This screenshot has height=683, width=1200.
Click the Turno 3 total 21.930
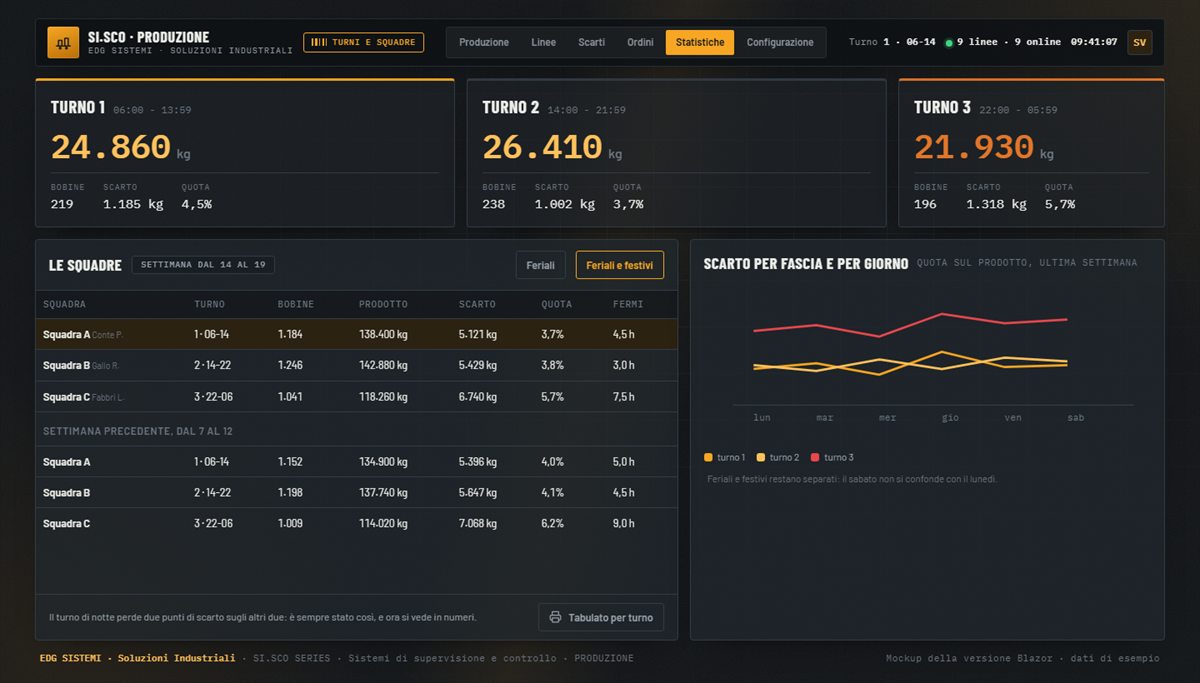click(x=974, y=147)
